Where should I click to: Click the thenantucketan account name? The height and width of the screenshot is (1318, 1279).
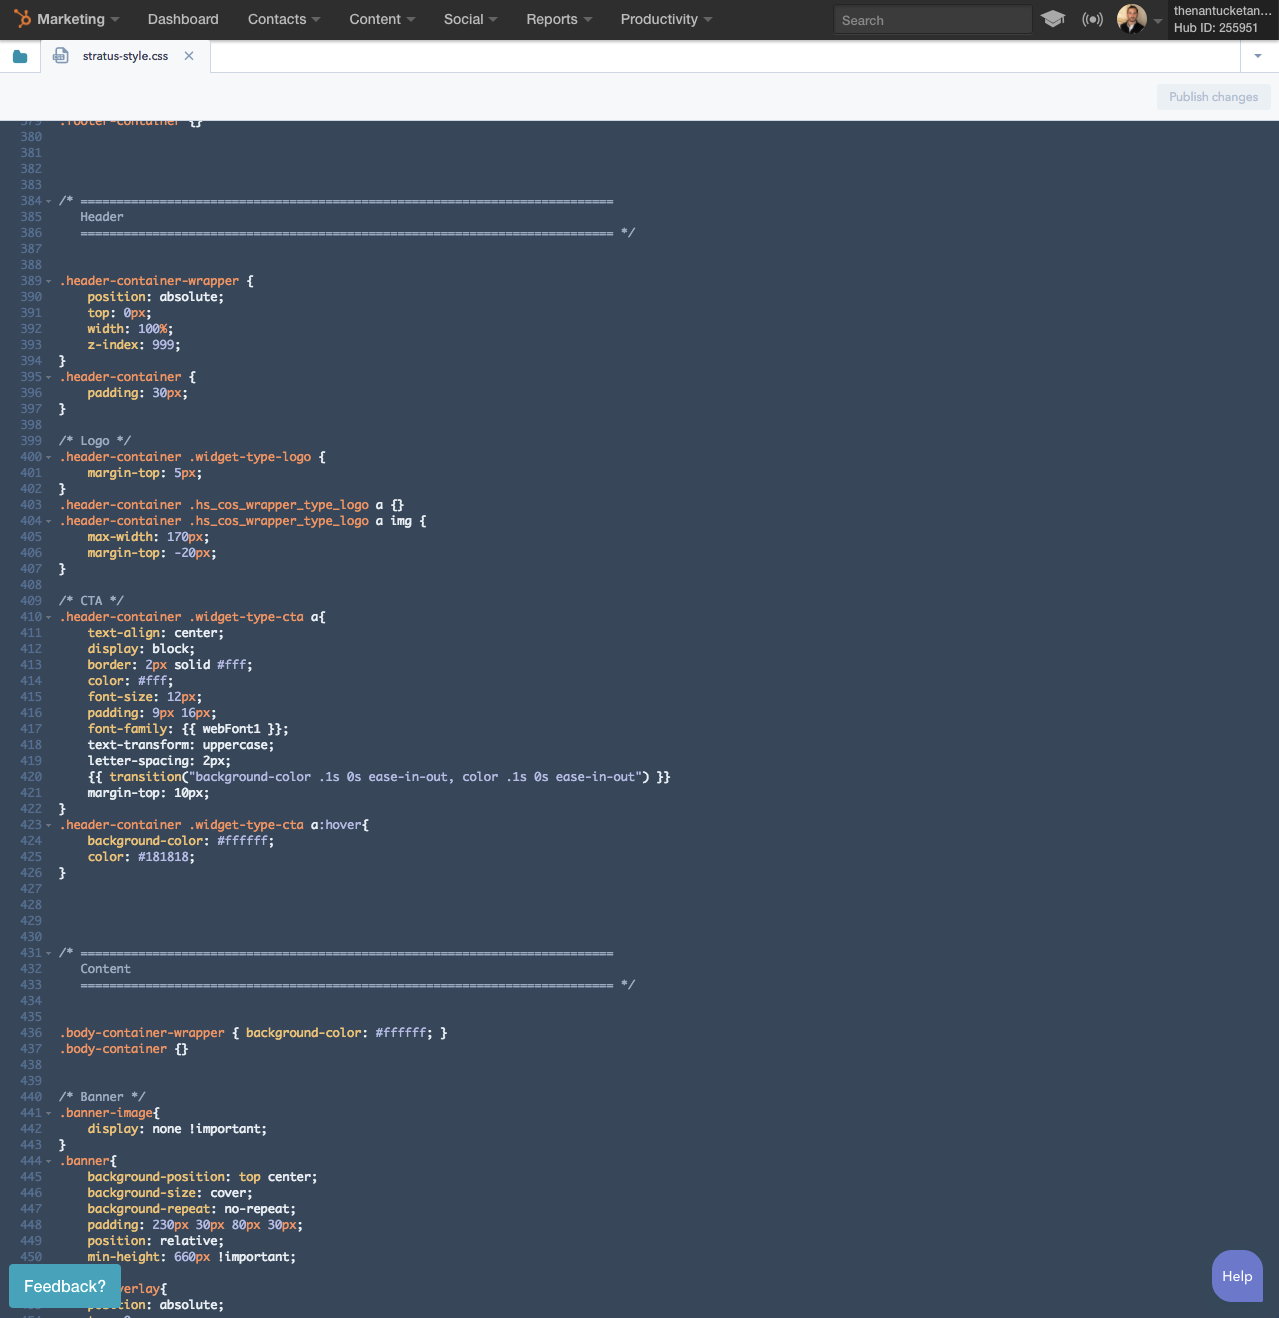[1222, 11]
